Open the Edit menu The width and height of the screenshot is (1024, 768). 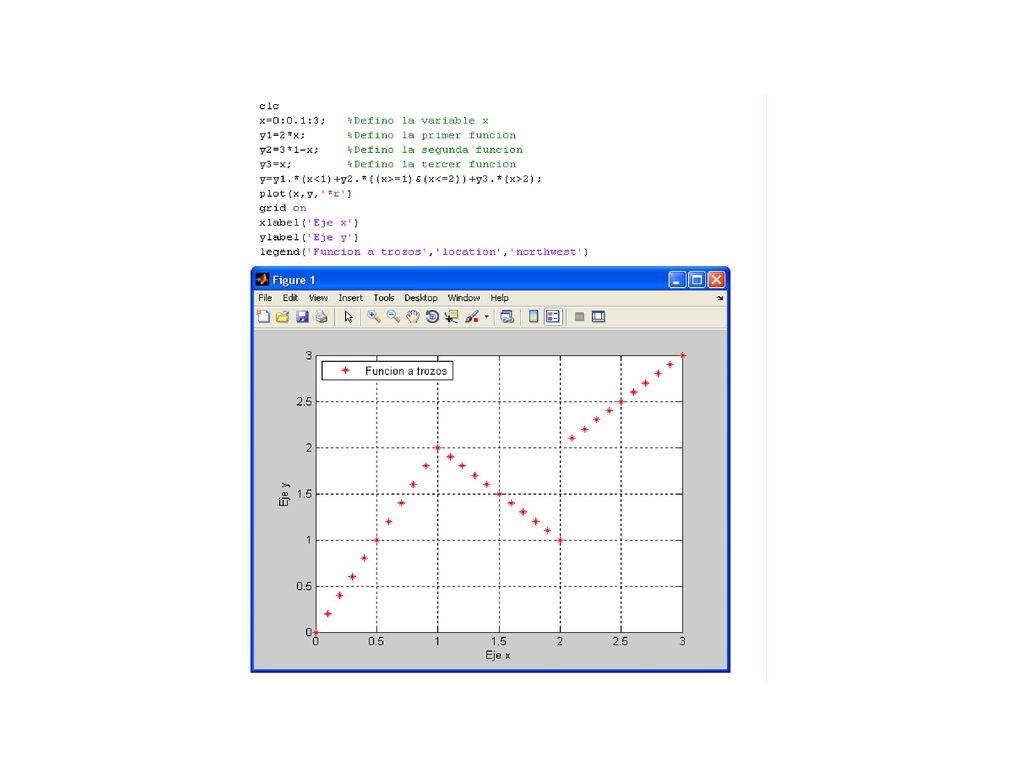290,298
